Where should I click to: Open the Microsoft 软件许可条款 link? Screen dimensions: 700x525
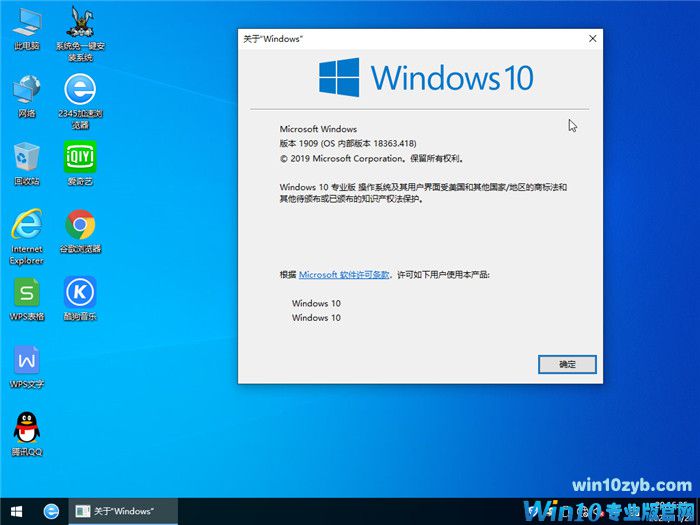click(x=344, y=274)
